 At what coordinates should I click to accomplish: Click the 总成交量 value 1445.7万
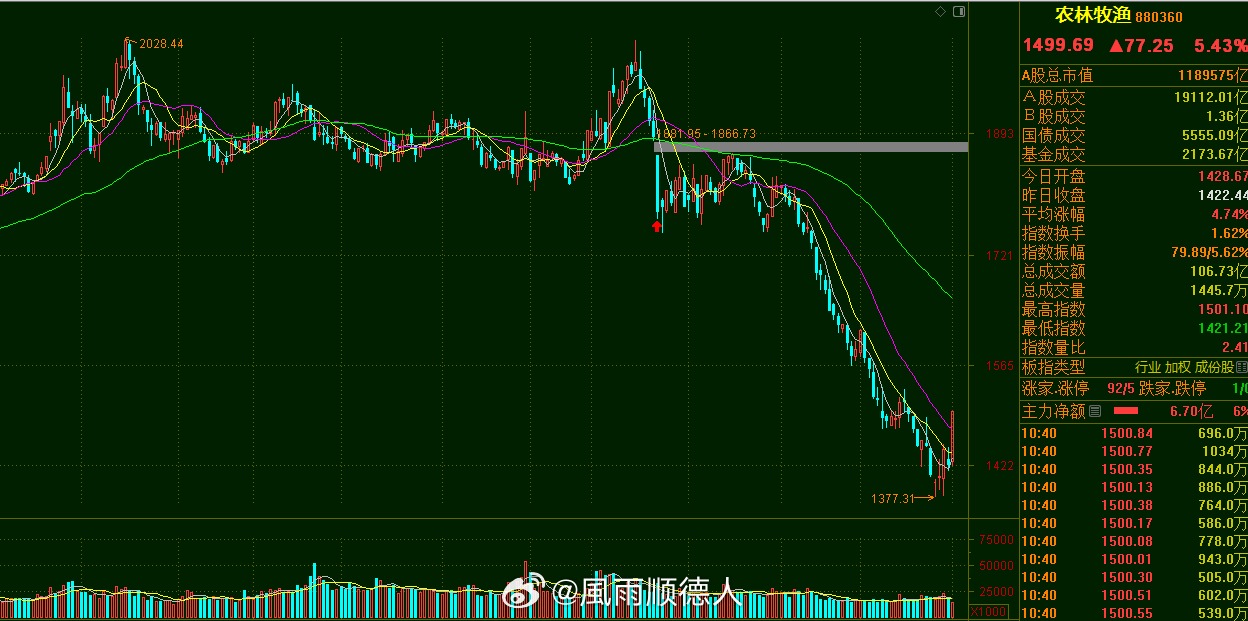[1219, 291]
